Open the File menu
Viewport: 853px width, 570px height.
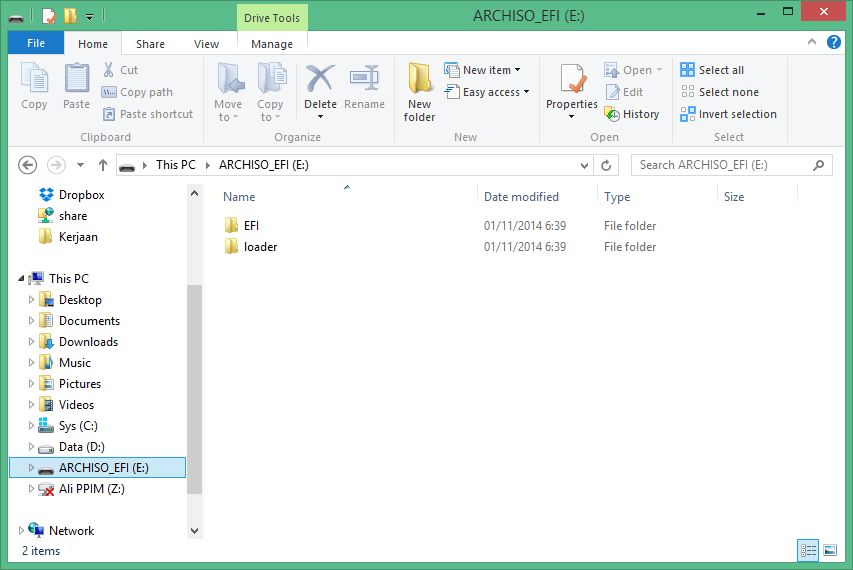coord(36,44)
